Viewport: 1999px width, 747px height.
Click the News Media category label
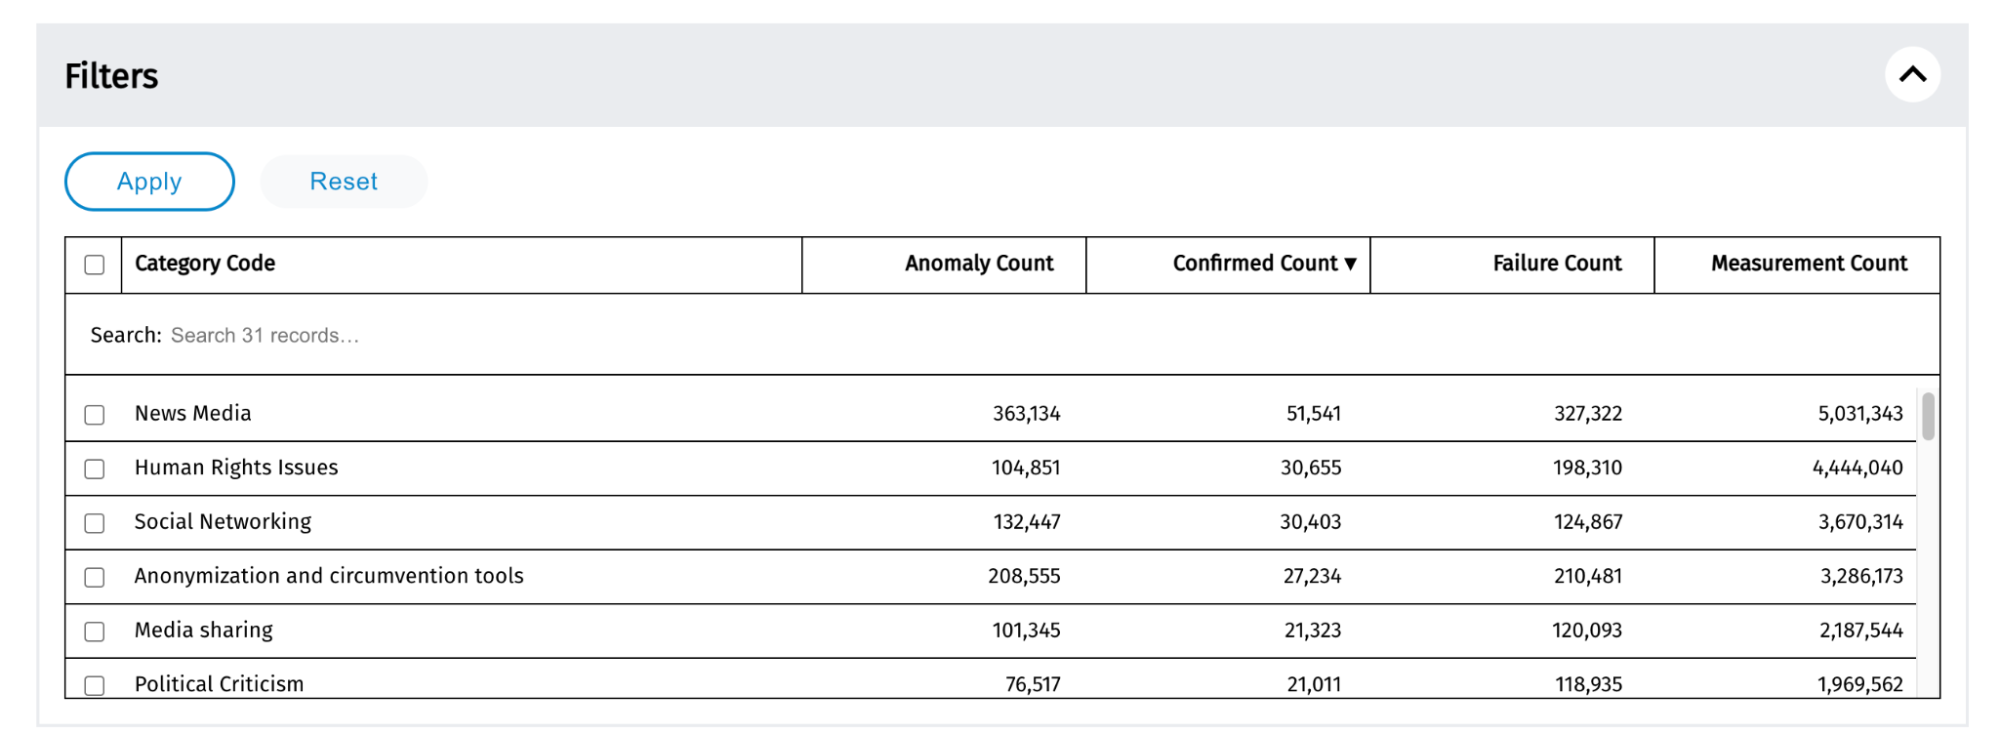(x=193, y=414)
